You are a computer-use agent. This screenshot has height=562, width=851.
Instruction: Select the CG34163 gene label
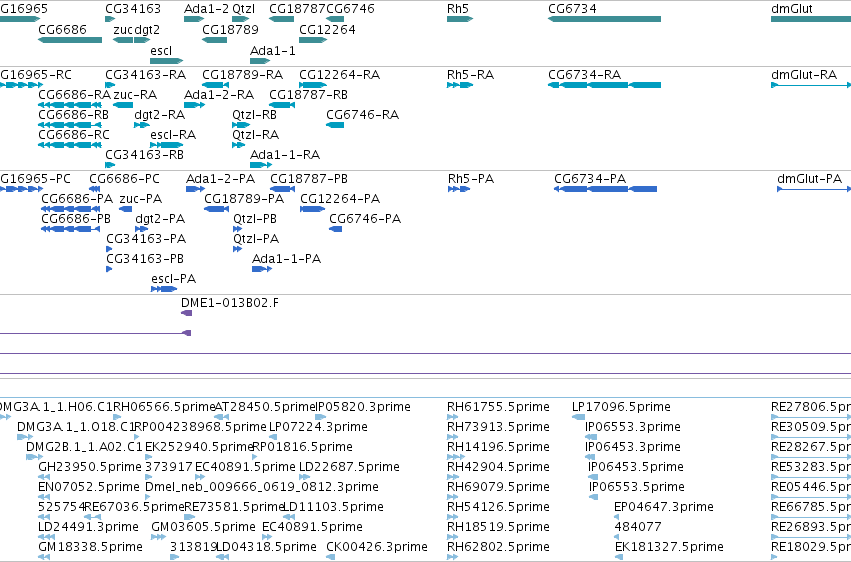(133, 9)
